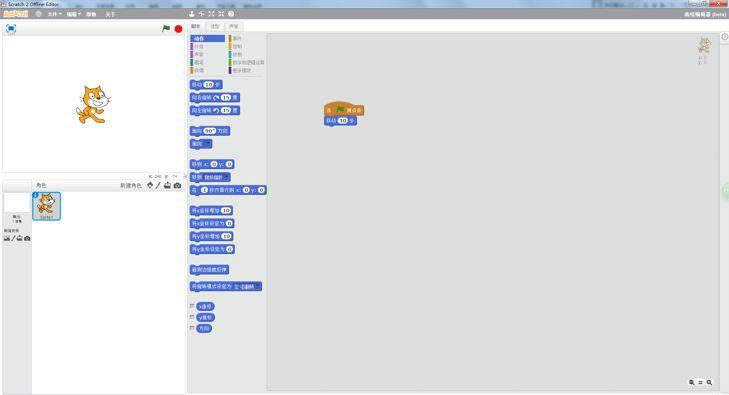Stop the project with the red stop button
This screenshot has height=395, width=729.
[178, 29]
